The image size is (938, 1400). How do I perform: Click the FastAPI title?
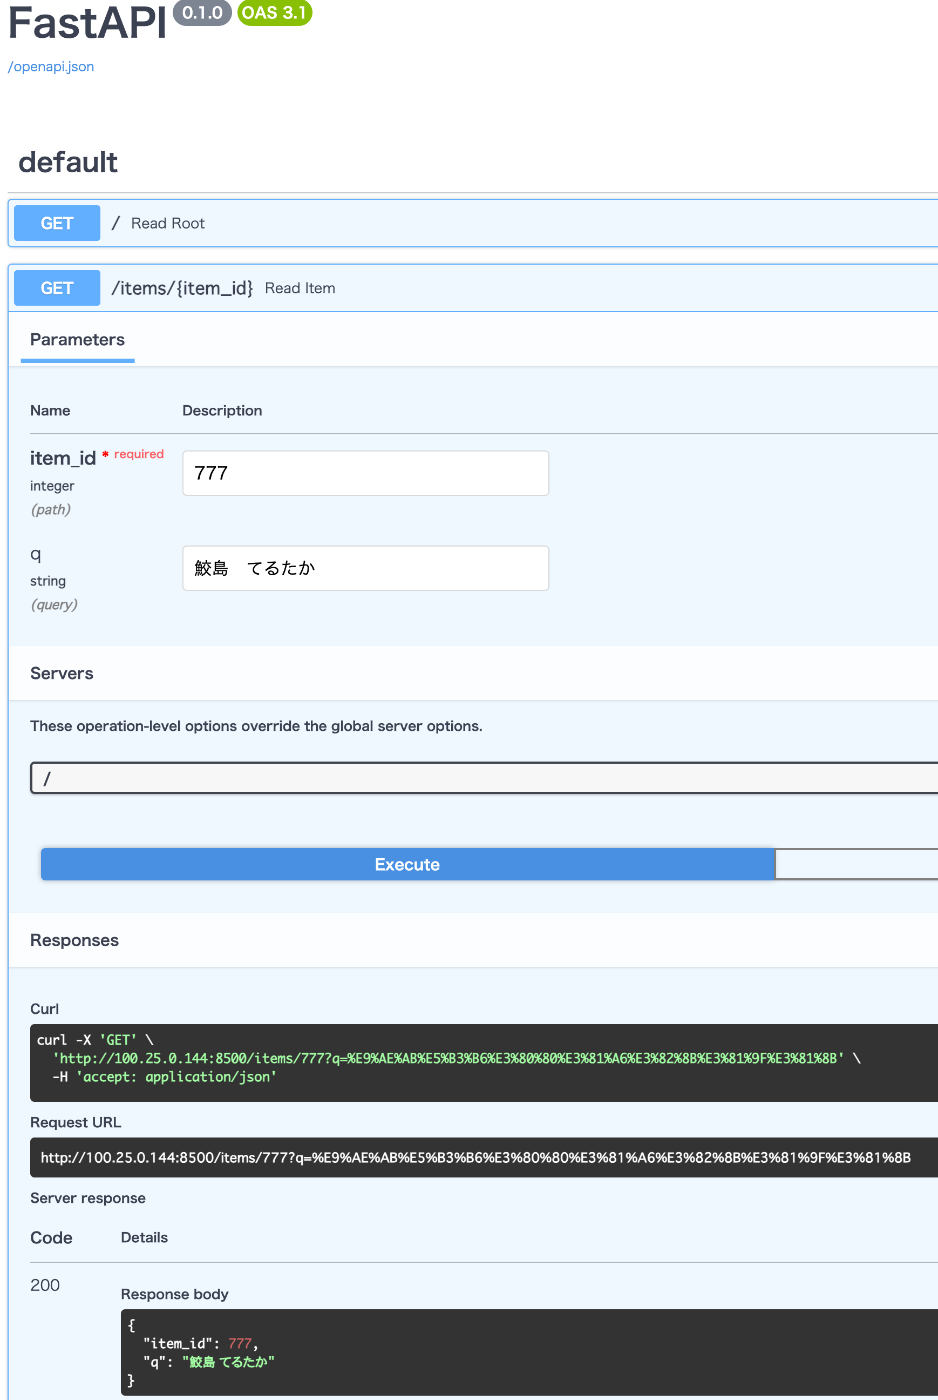point(87,23)
